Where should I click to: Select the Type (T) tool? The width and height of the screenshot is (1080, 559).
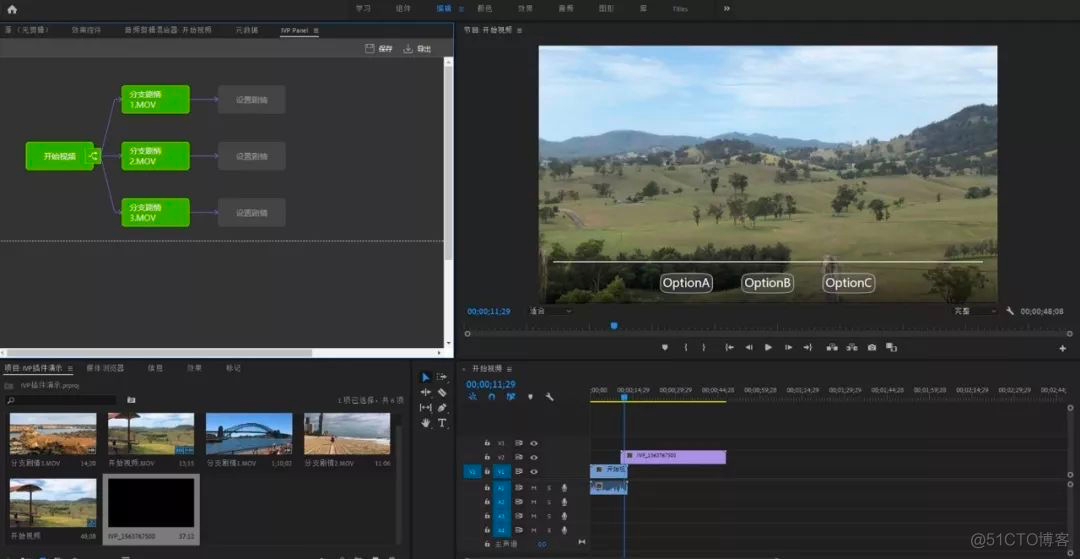(x=442, y=422)
